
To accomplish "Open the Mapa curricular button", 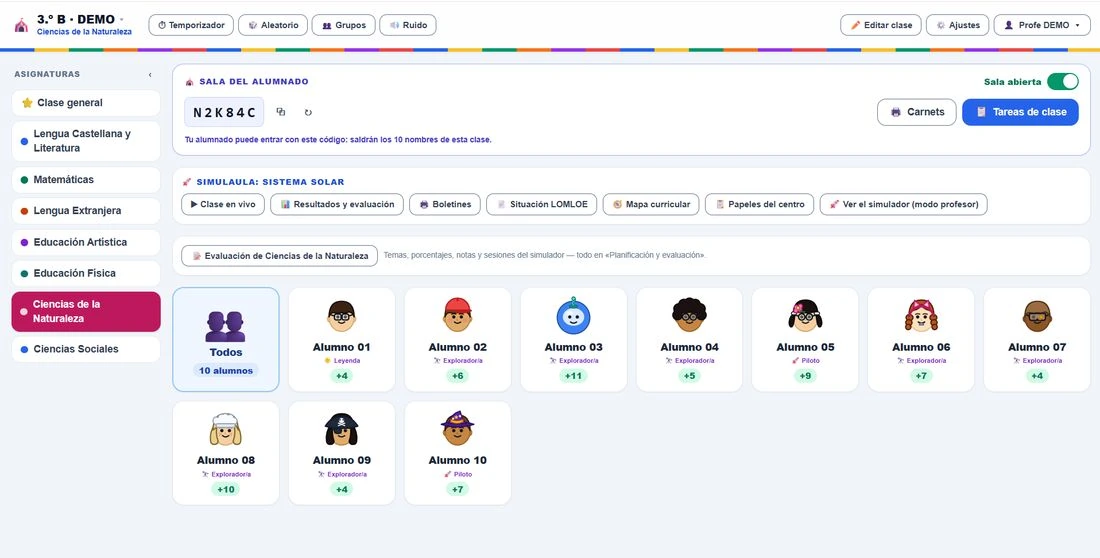I will pos(651,204).
